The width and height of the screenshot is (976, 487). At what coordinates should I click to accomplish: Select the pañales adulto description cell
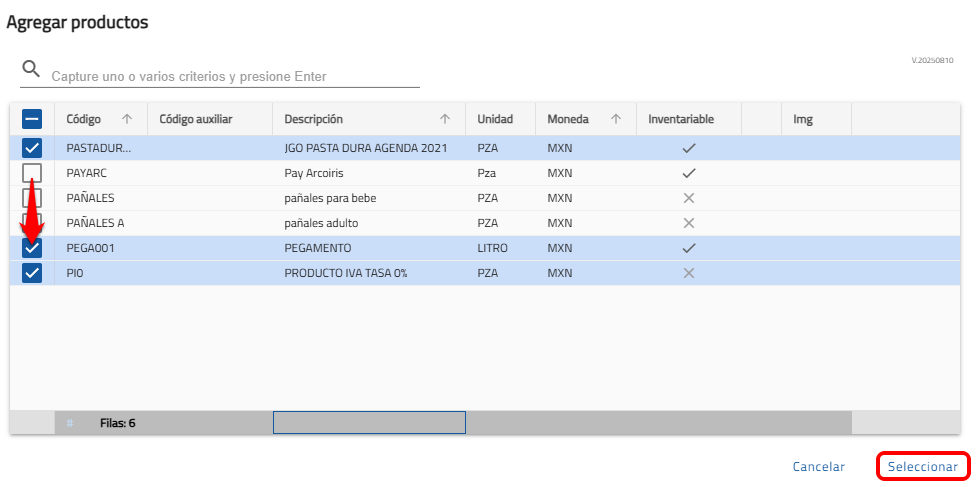321,223
